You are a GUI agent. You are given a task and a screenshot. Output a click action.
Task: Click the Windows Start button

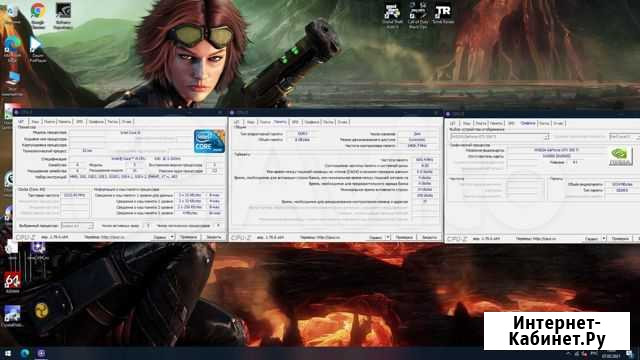point(7,353)
